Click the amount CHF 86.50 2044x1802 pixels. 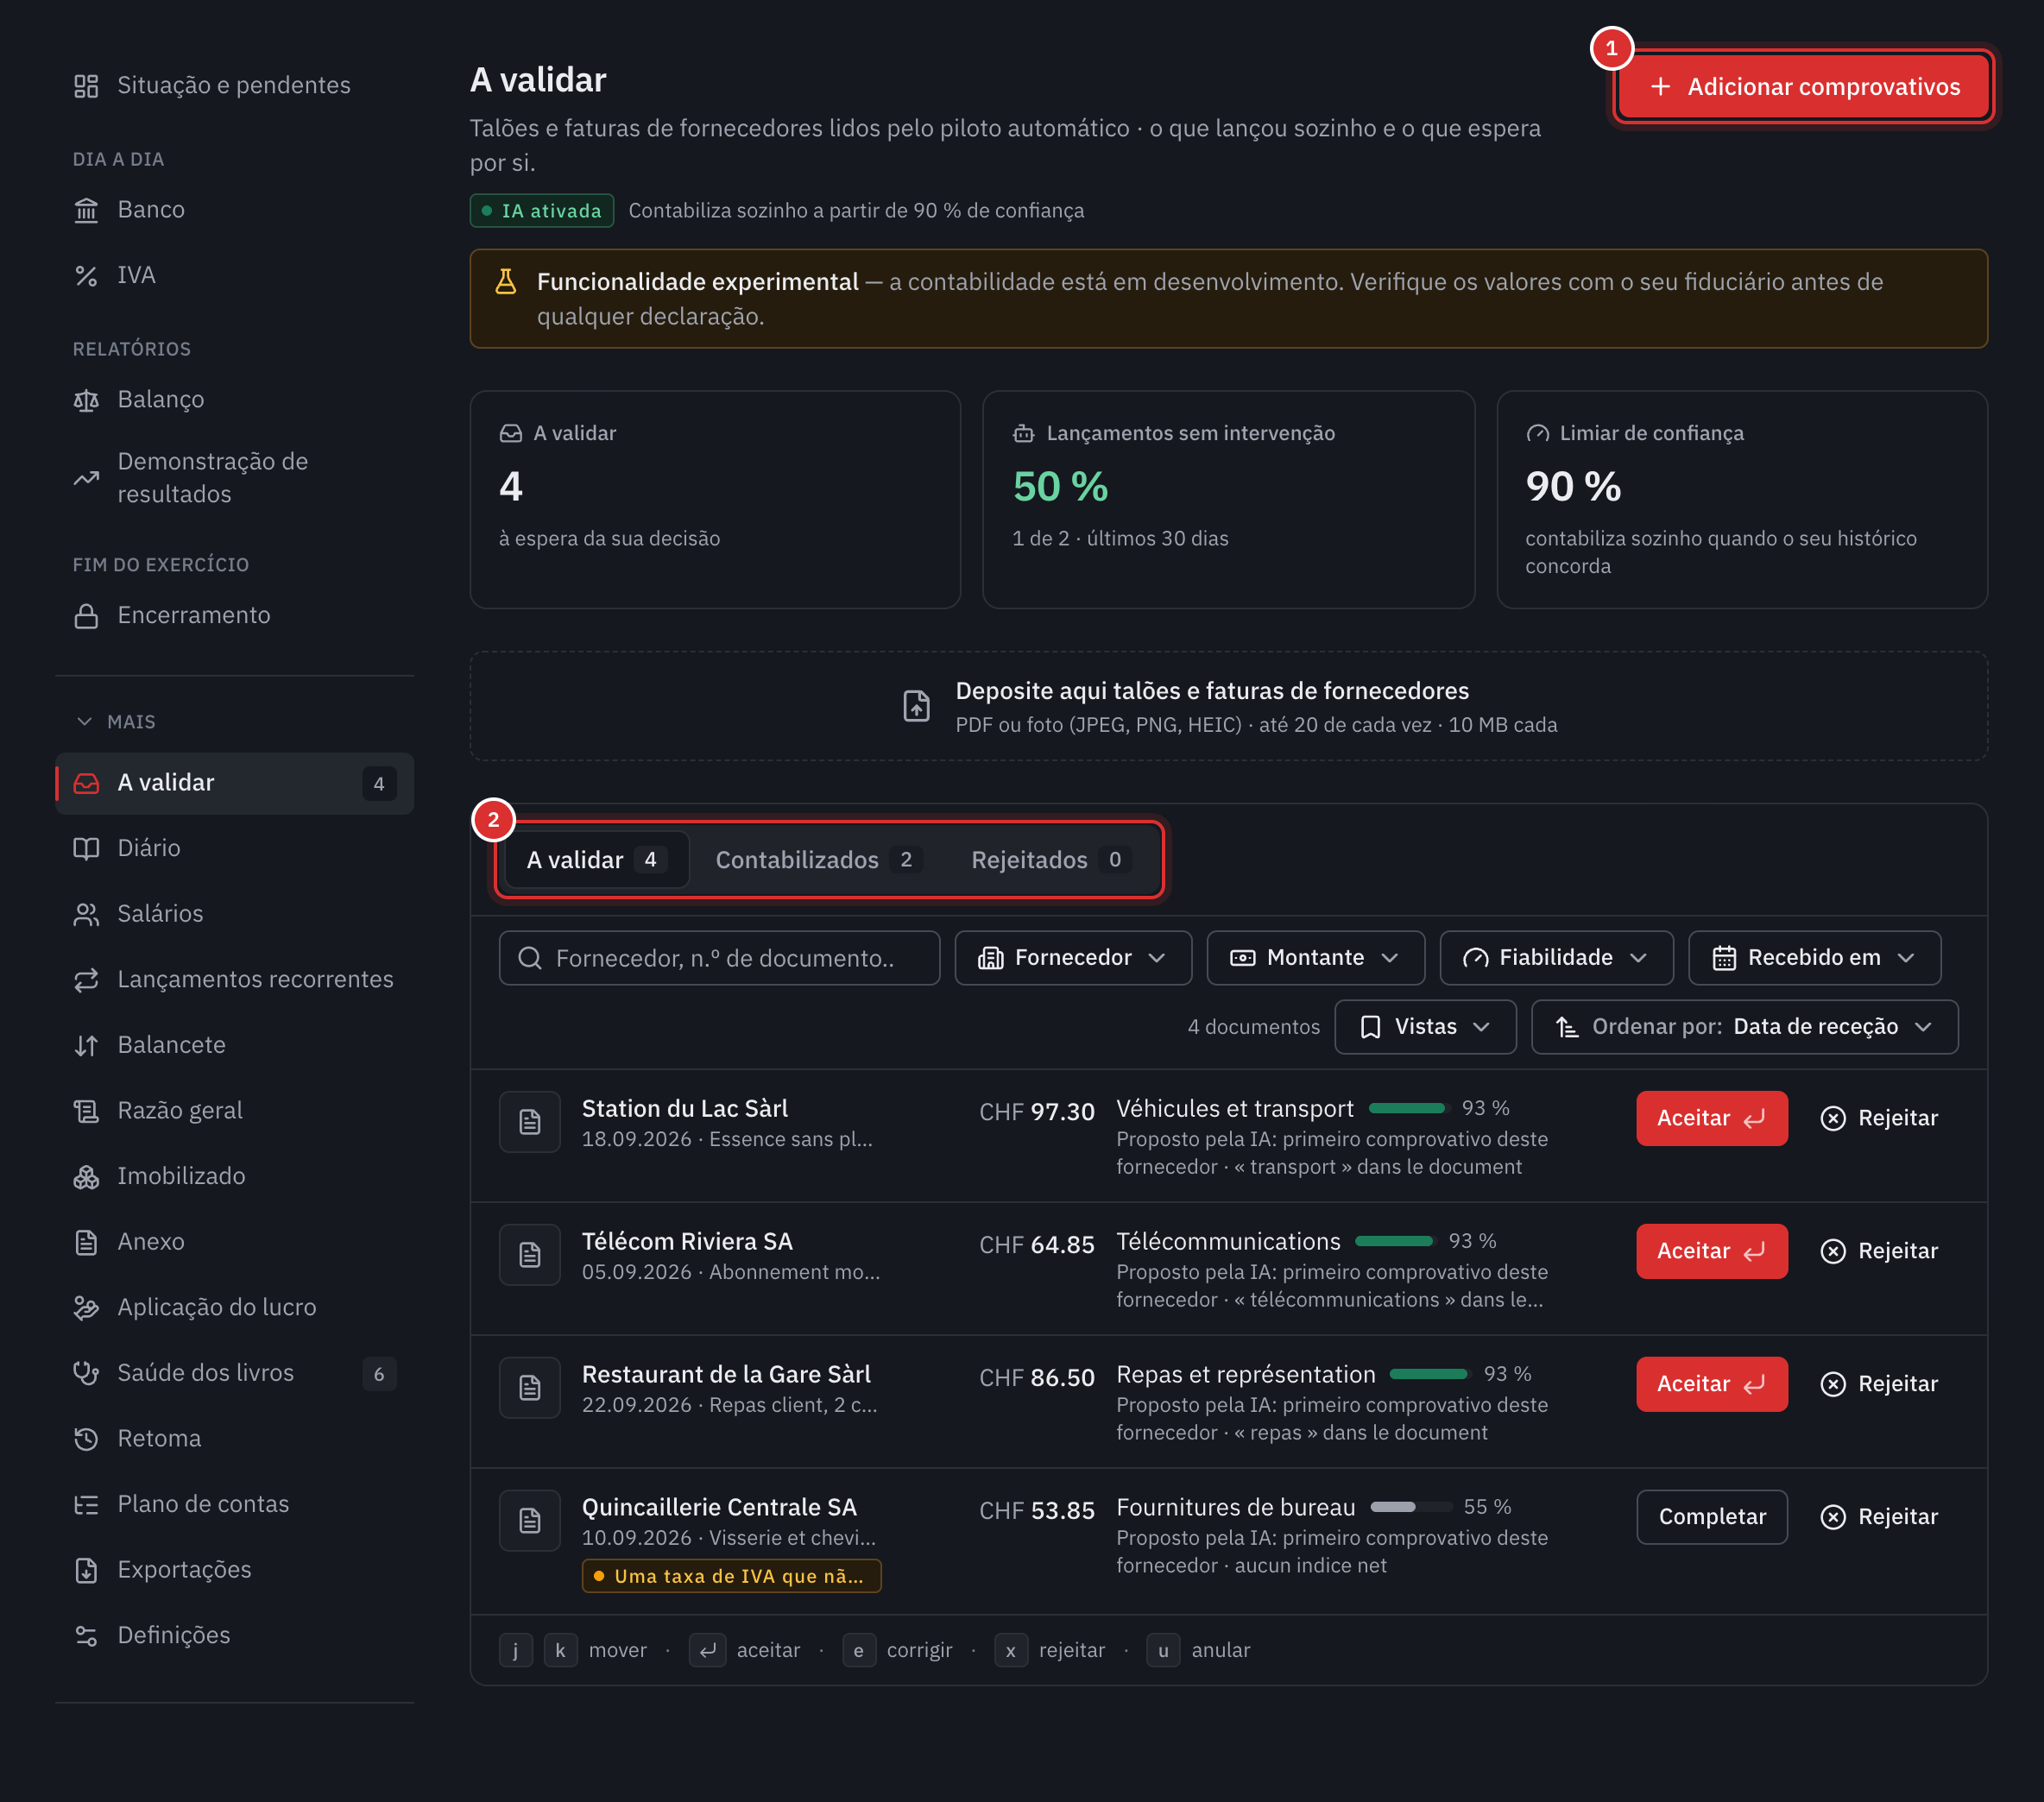coord(1036,1378)
